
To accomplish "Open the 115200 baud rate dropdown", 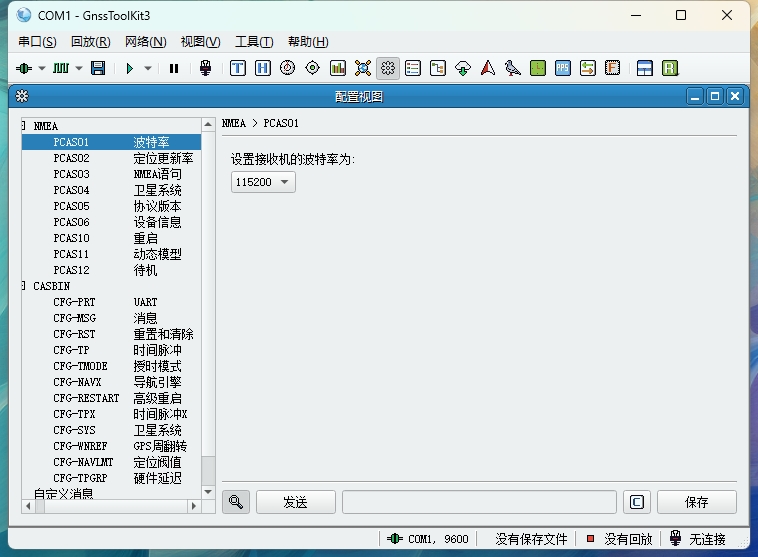I will click(x=263, y=182).
